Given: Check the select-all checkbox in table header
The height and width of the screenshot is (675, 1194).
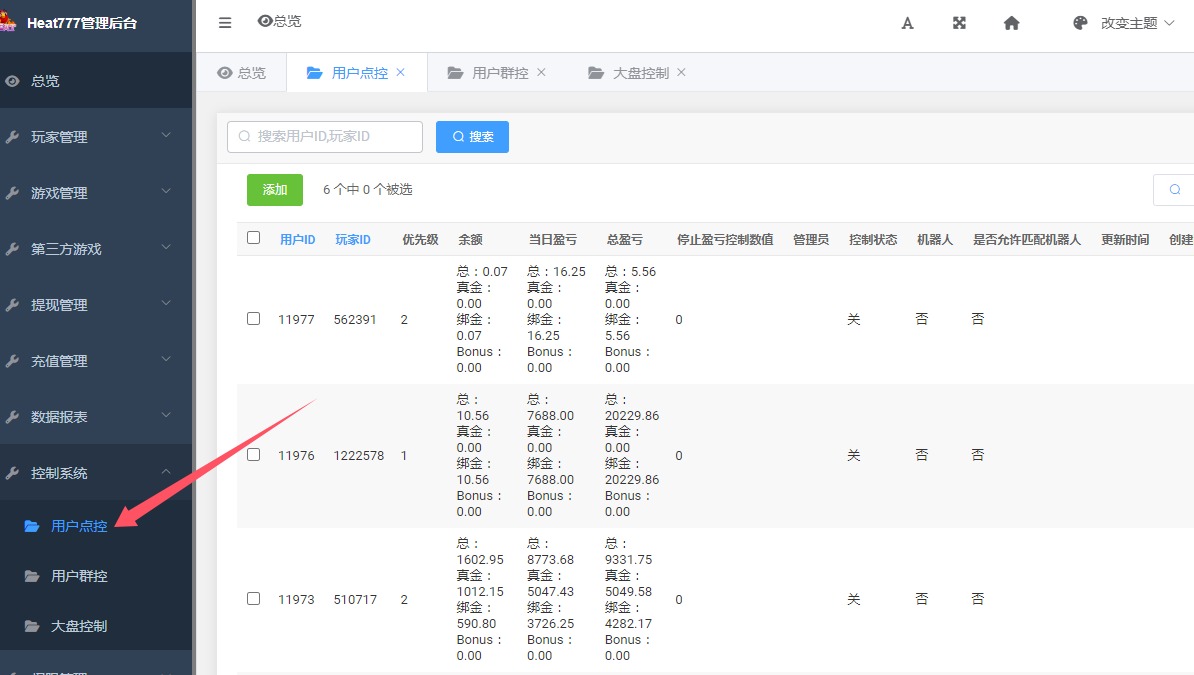Looking at the screenshot, I should (253, 238).
